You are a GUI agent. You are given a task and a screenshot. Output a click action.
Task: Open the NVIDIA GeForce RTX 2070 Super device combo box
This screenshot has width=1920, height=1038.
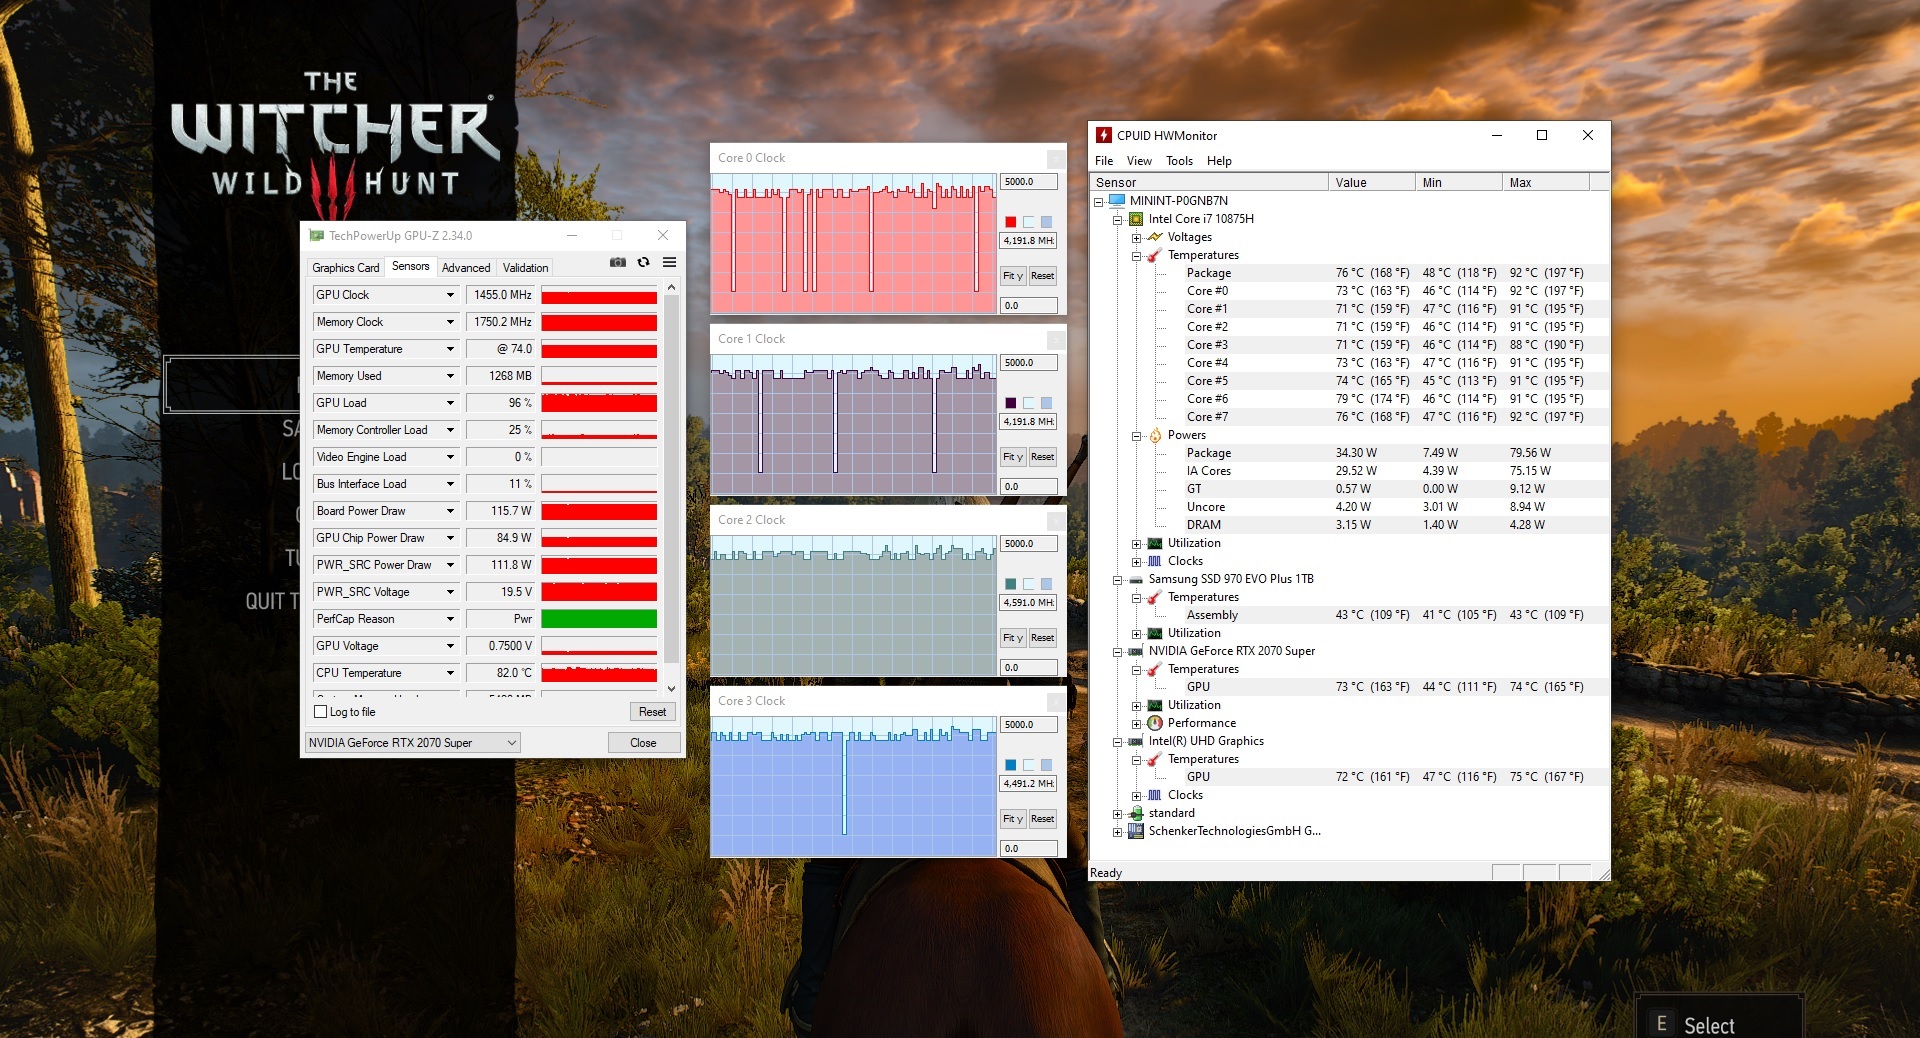pyautogui.click(x=413, y=743)
